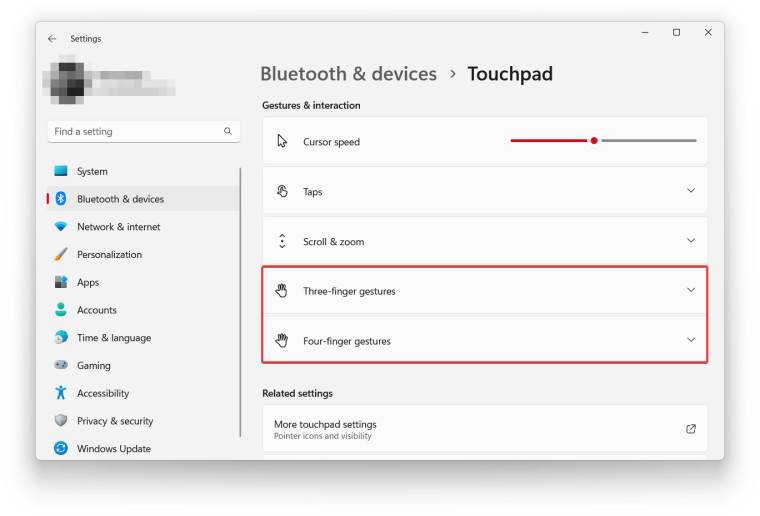Click the Privacy & security shield icon
The image size is (760, 516).
pos(61,421)
